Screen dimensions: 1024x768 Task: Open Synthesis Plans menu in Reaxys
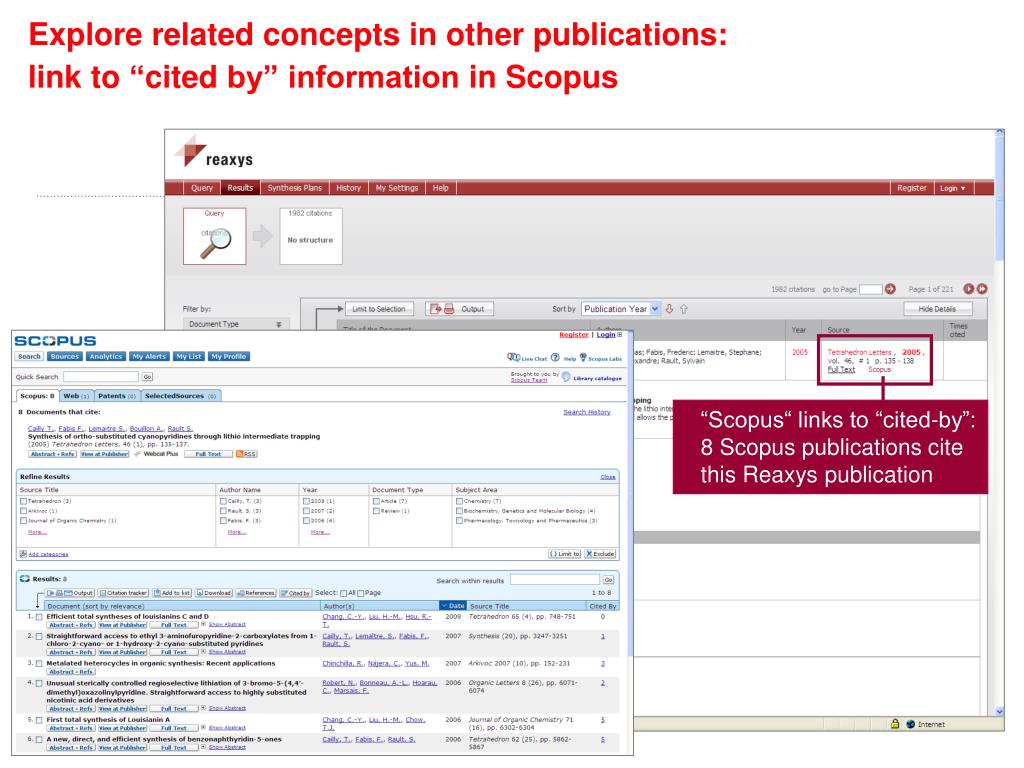coord(295,188)
